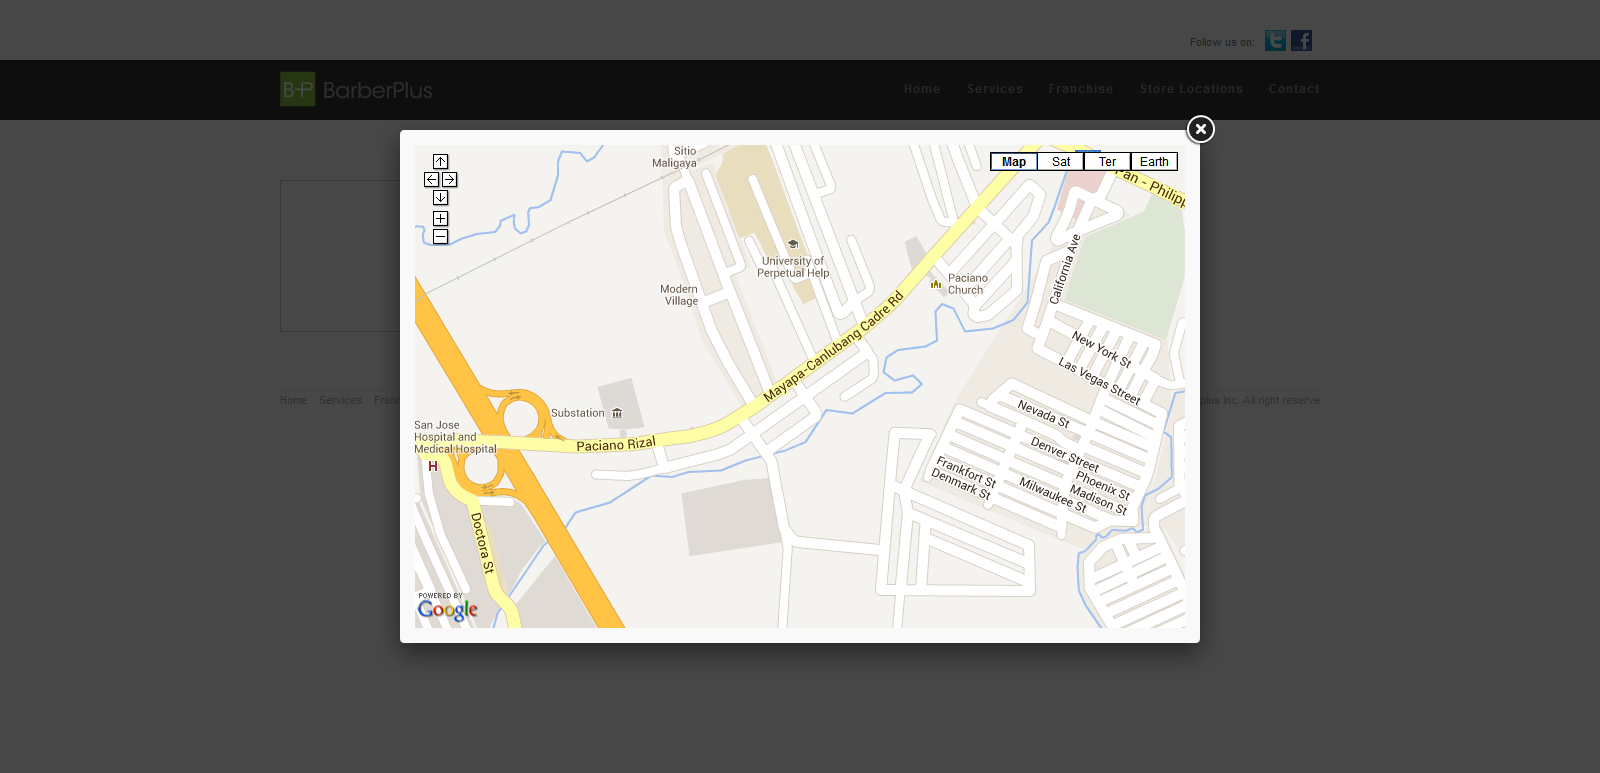
Task: Pan the map up with arrow
Action: click(x=440, y=162)
